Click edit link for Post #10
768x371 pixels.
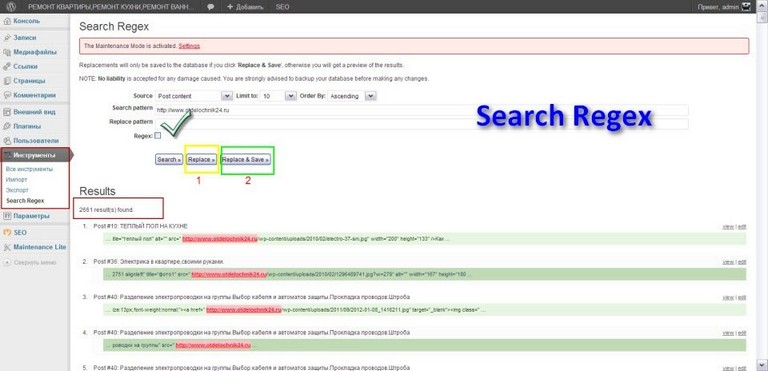(742, 226)
